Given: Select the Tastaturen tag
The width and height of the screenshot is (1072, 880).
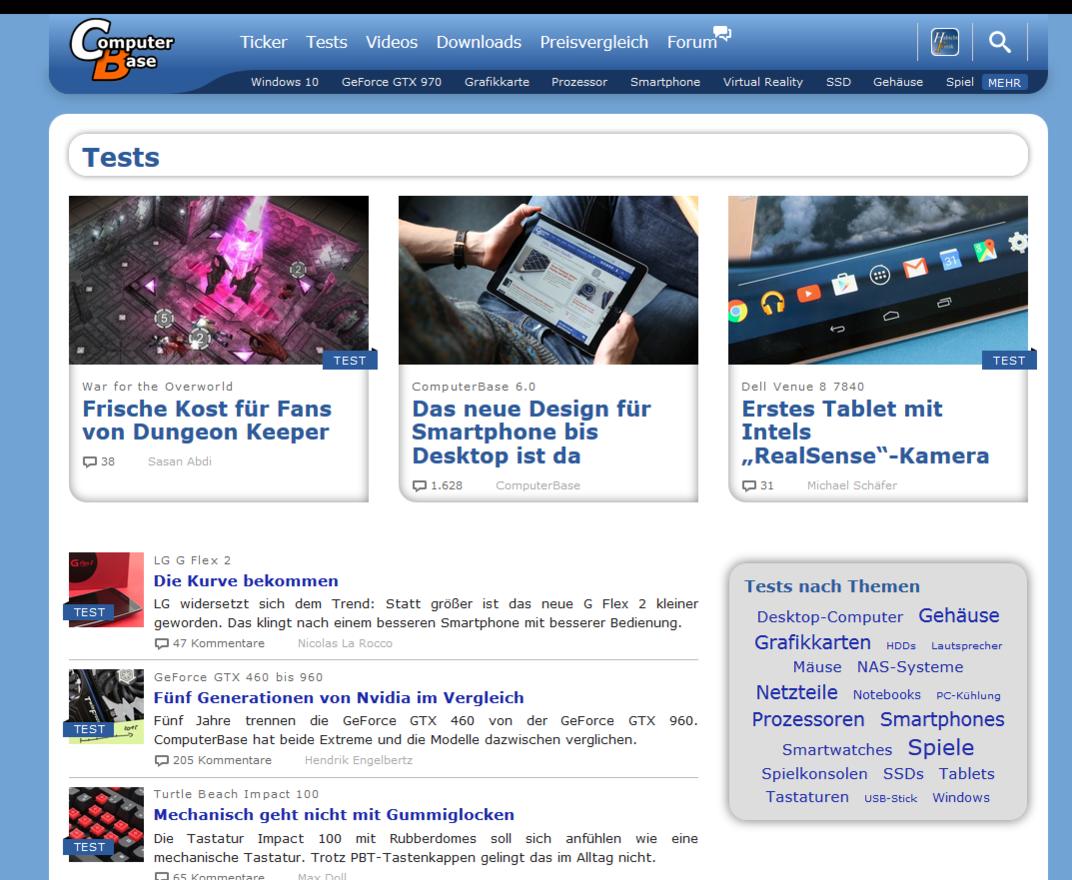Looking at the screenshot, I should click(x=807, y=797).
